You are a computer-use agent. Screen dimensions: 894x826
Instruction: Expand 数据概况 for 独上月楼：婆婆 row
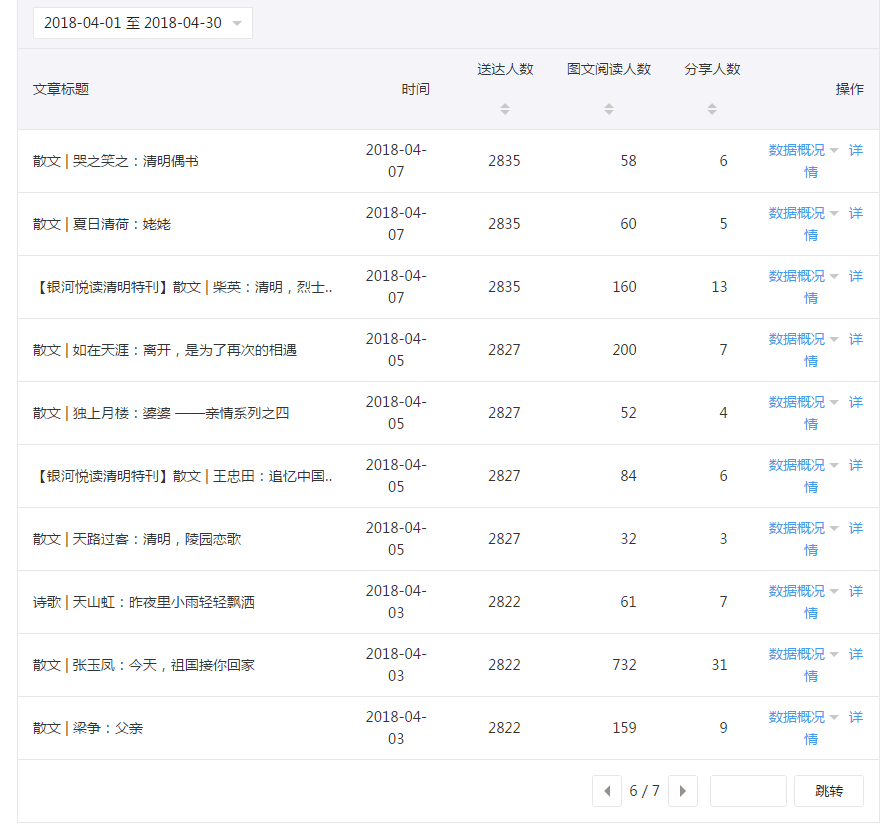[x=803, y=402]
